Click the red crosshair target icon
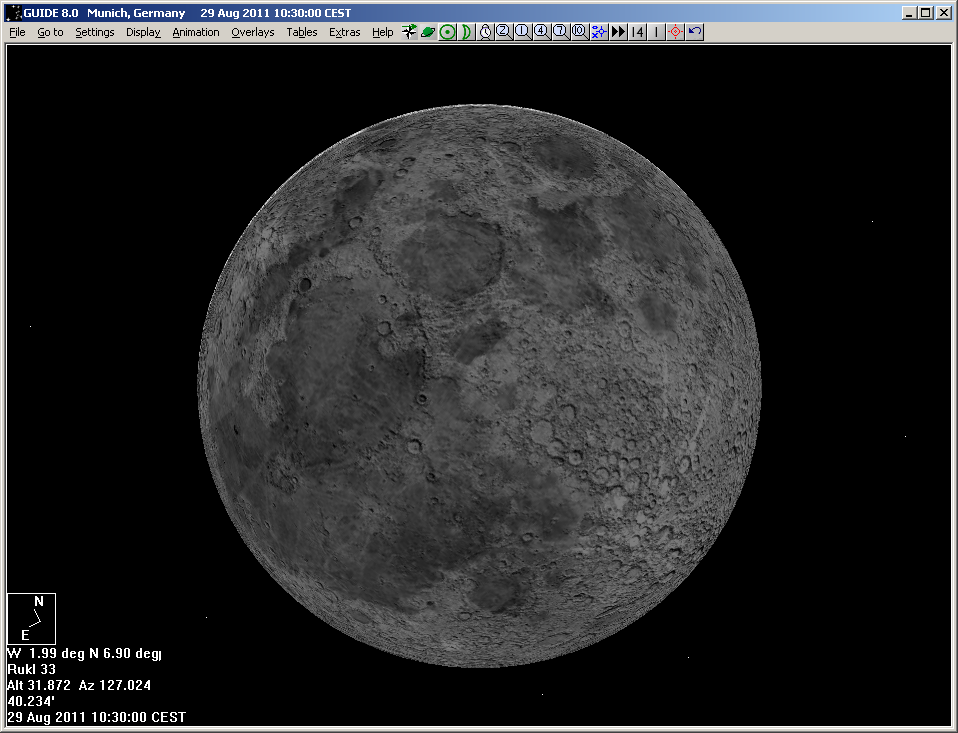Viewport: 958px width, 733px height. (x=675, y=32)
